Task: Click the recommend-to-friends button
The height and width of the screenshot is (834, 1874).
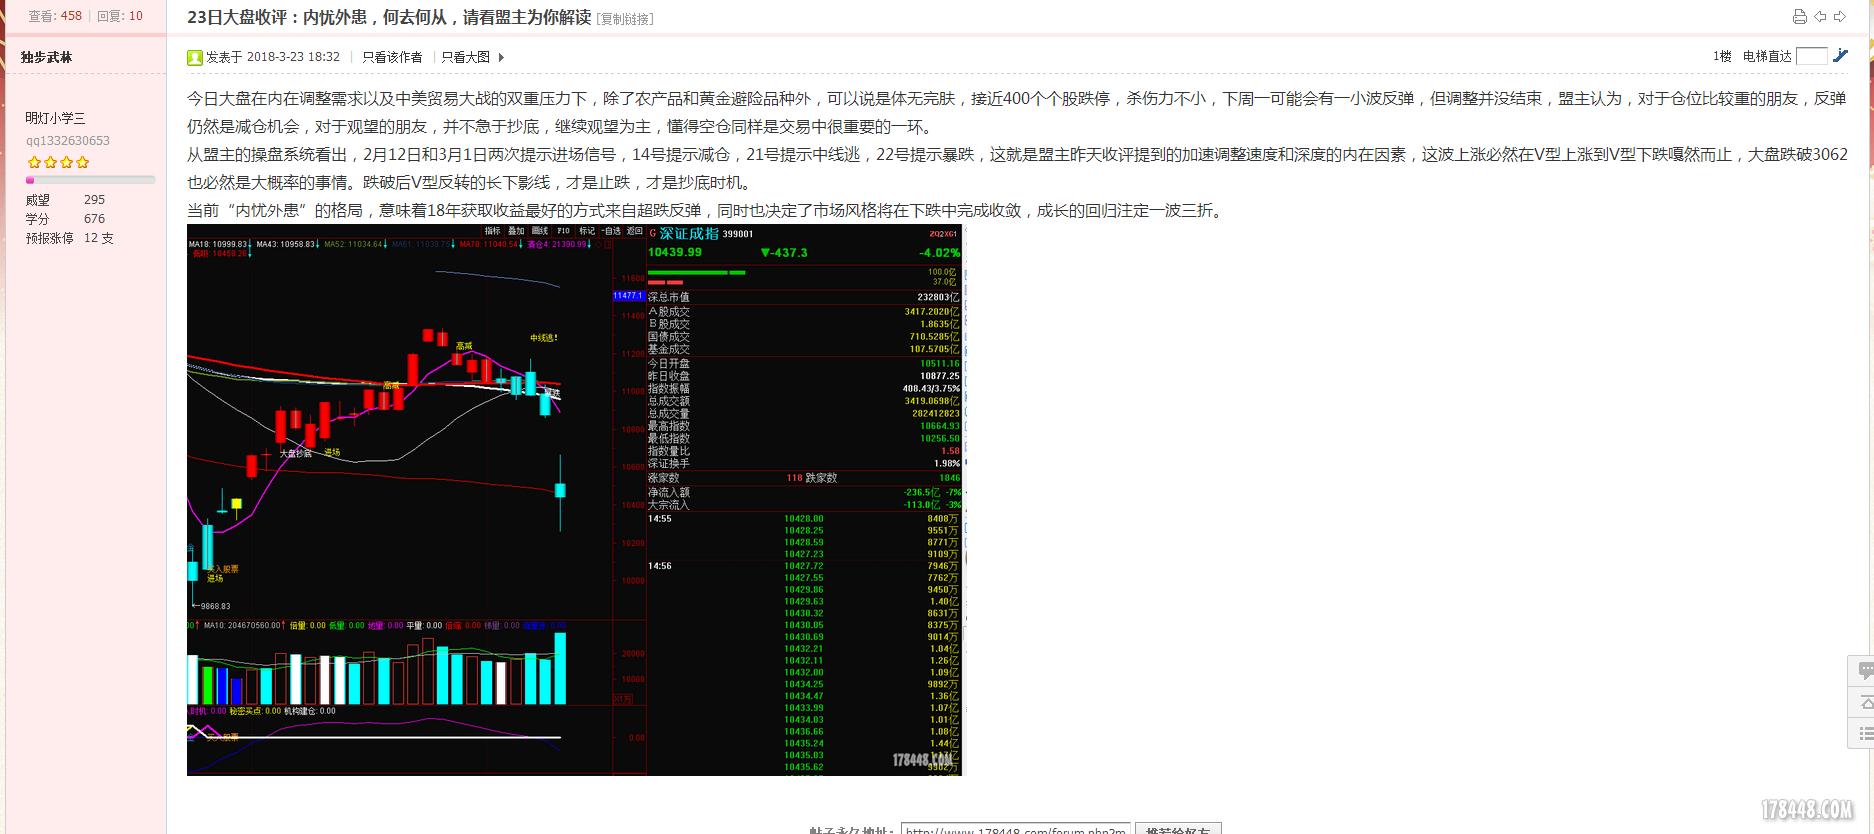Action: coord(1178,829)
